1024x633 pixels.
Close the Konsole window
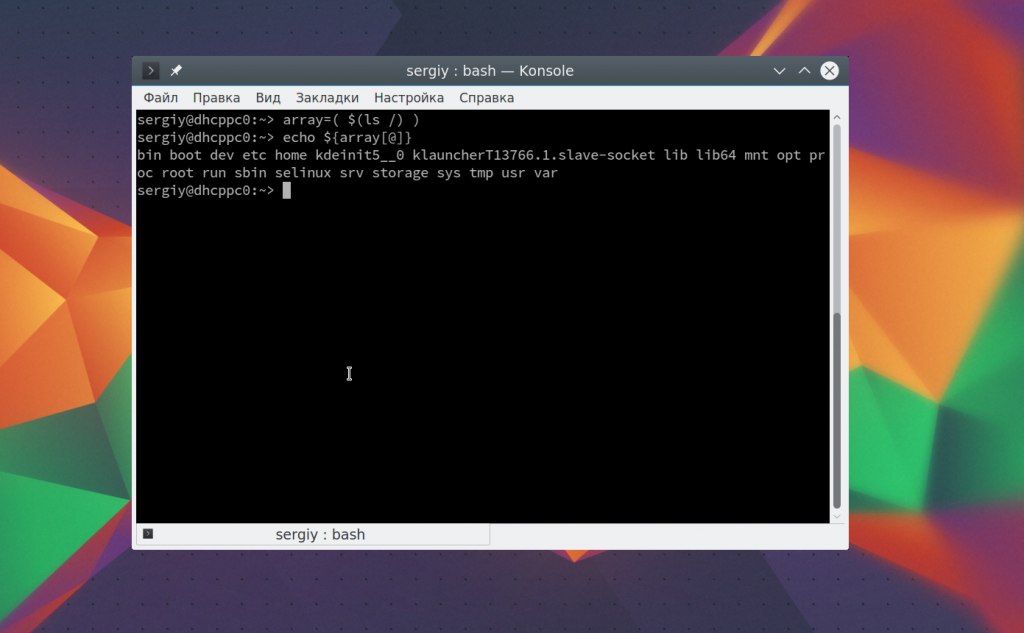[829, 71]
